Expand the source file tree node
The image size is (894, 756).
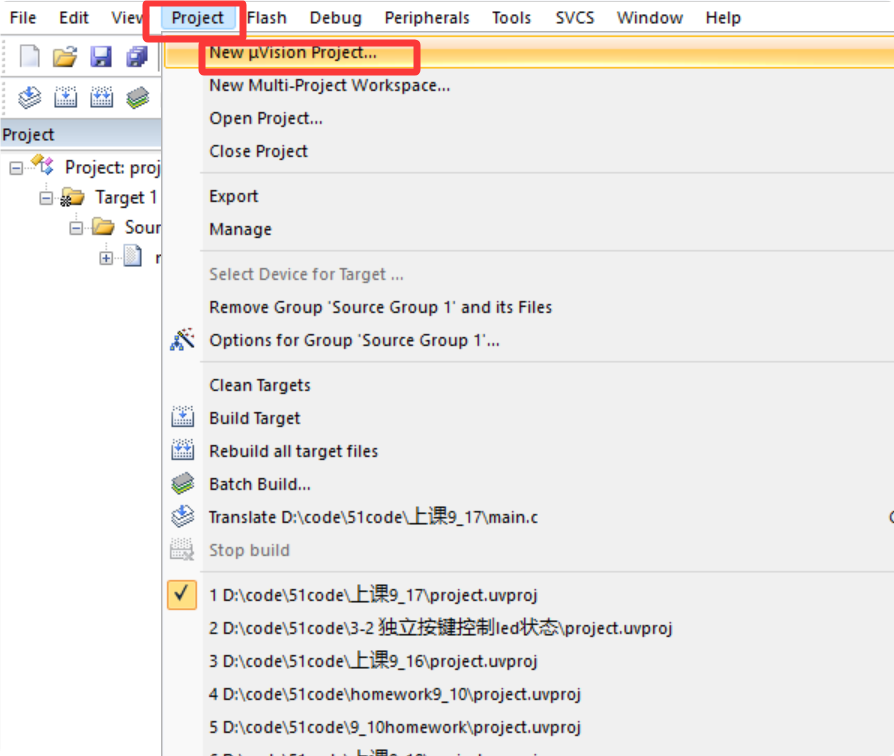(106, 258)
